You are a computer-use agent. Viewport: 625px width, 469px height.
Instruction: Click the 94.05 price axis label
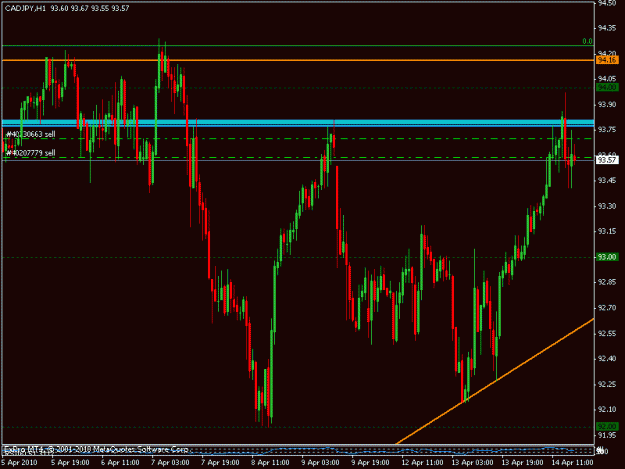[x=607, y=79]
